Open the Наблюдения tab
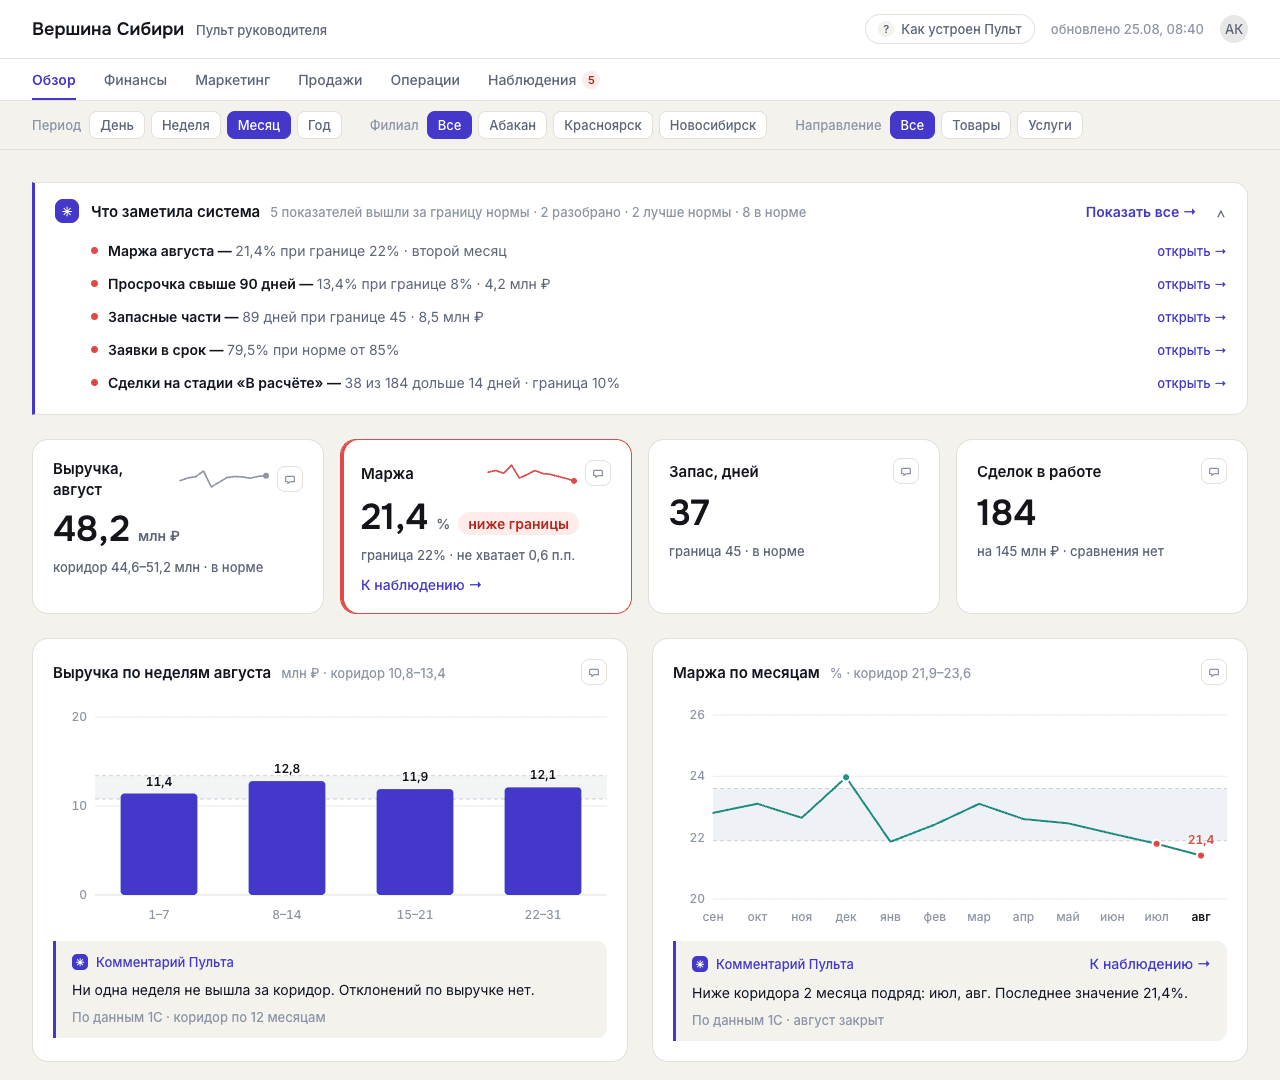This screenshot has width=1280, height=1080. click(x=543, y=80)
